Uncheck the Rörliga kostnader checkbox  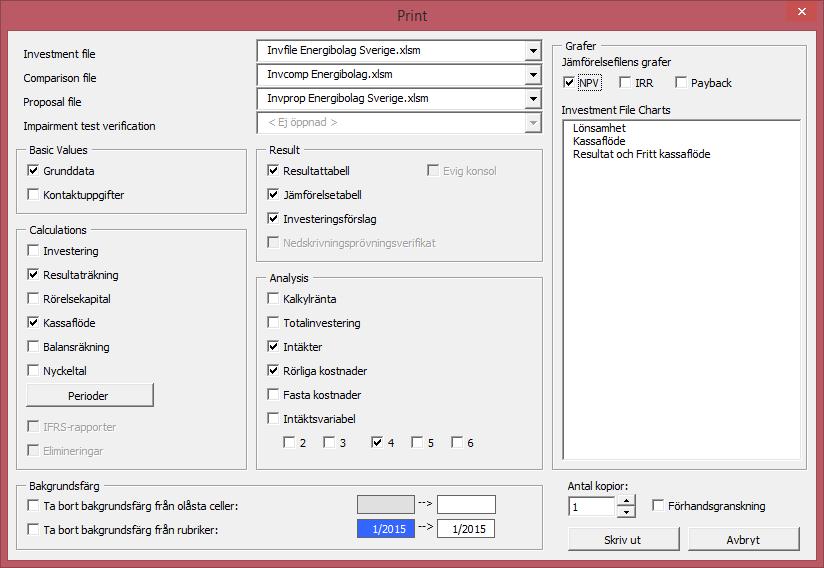click(x=273, y=370)
